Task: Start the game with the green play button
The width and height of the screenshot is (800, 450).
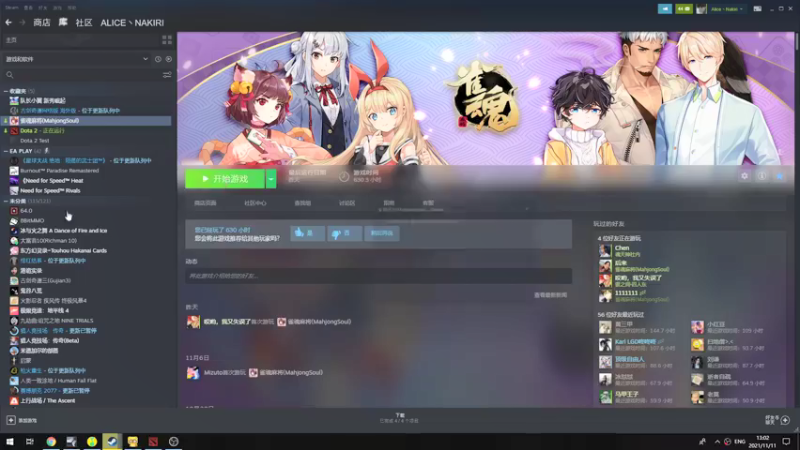Action: [225, 179]
